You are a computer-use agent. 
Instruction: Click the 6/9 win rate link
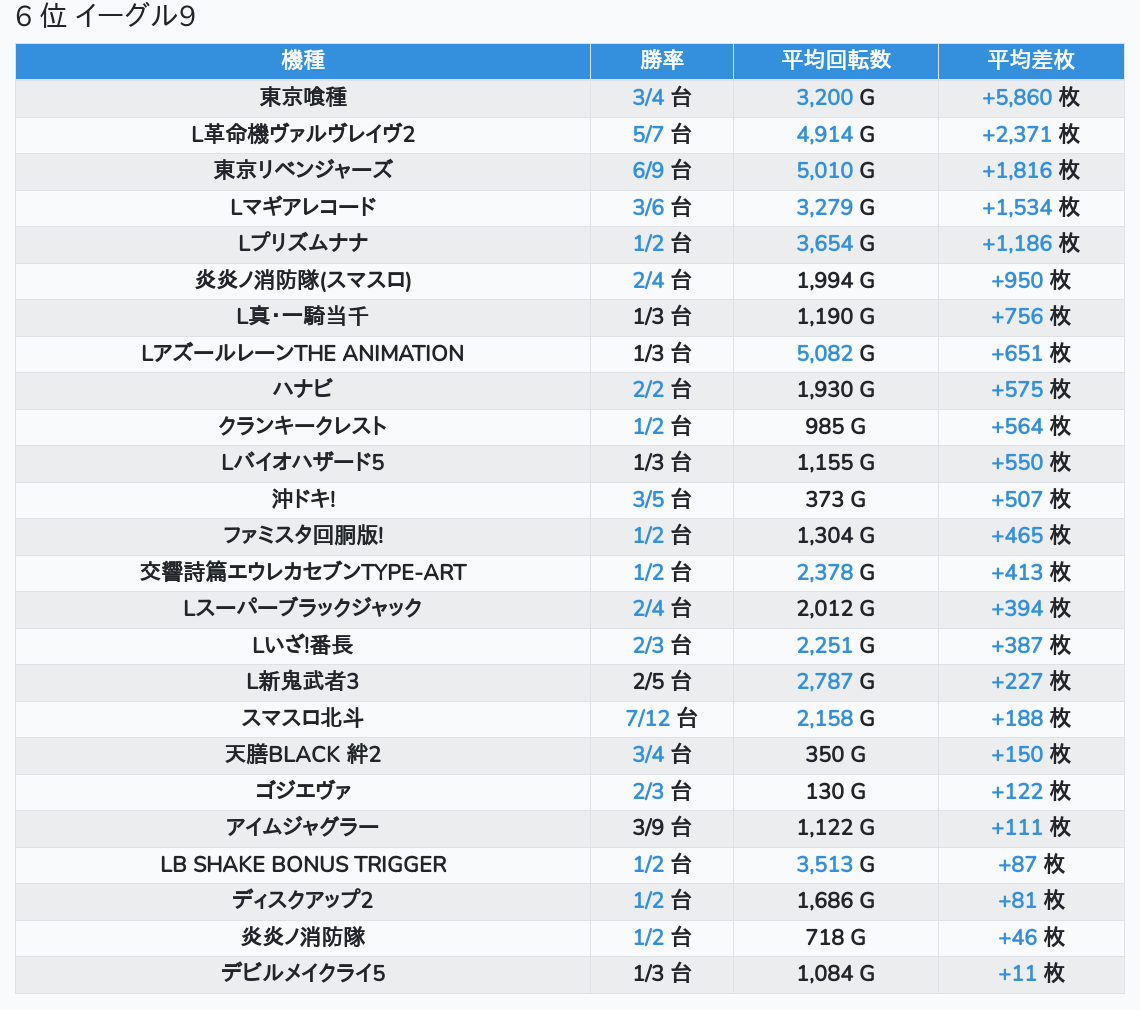[648, 171]
